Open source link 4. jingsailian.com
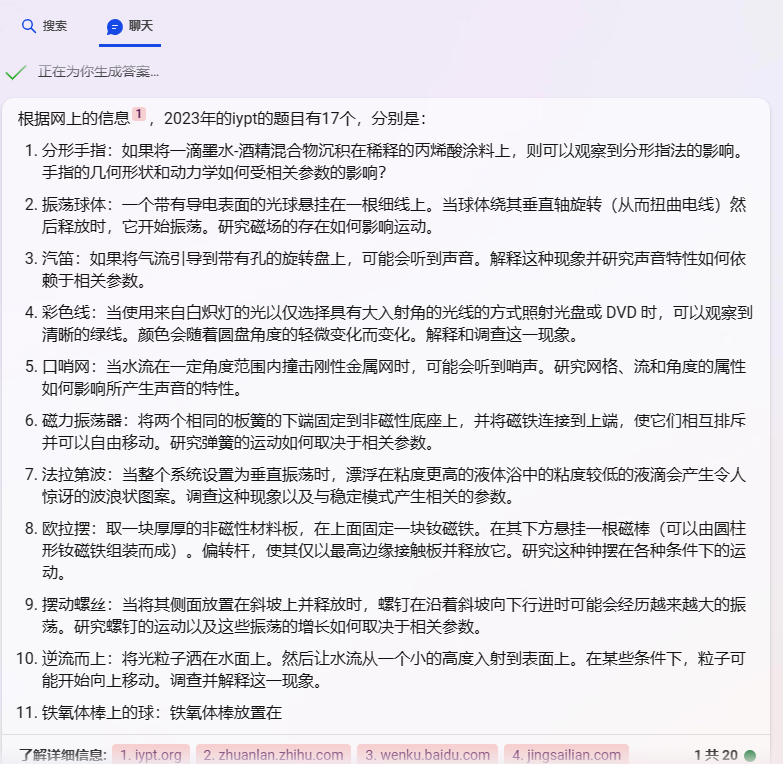Screen dimensions: 783x764 (x=566, y=754)
